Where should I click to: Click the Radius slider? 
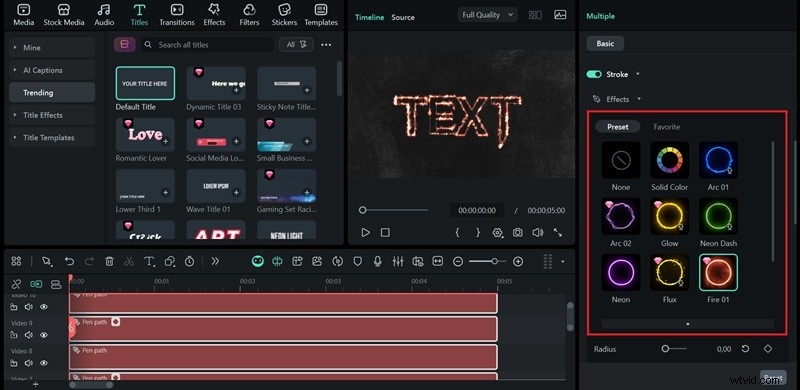tap(673, 349)
